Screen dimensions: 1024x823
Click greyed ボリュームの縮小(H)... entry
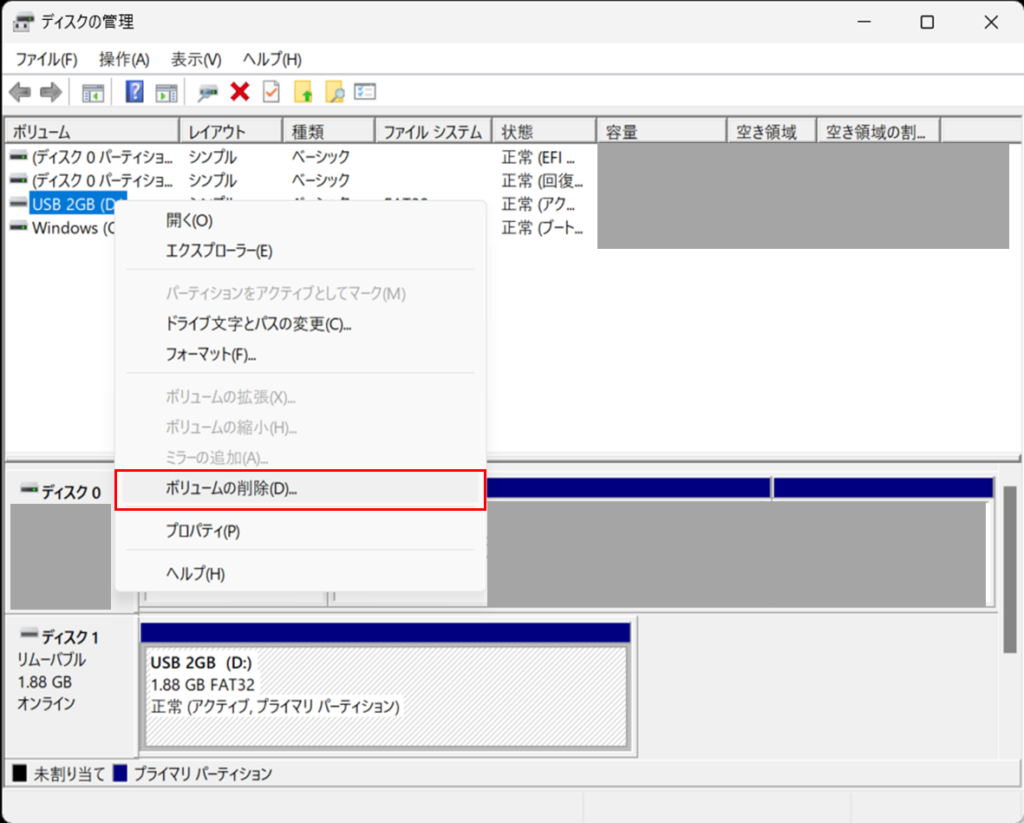pyautogui.click(x=300, y=428)
